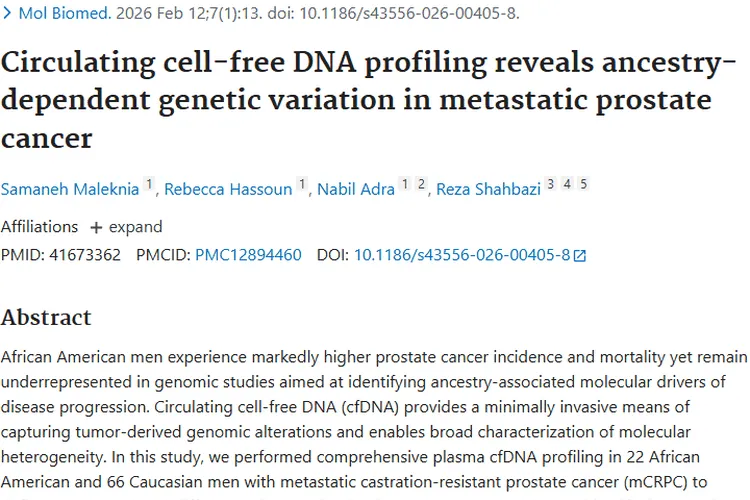Open author Samaneh Maleknia's link
Viewport: 750px width, 500px height.
70,189
